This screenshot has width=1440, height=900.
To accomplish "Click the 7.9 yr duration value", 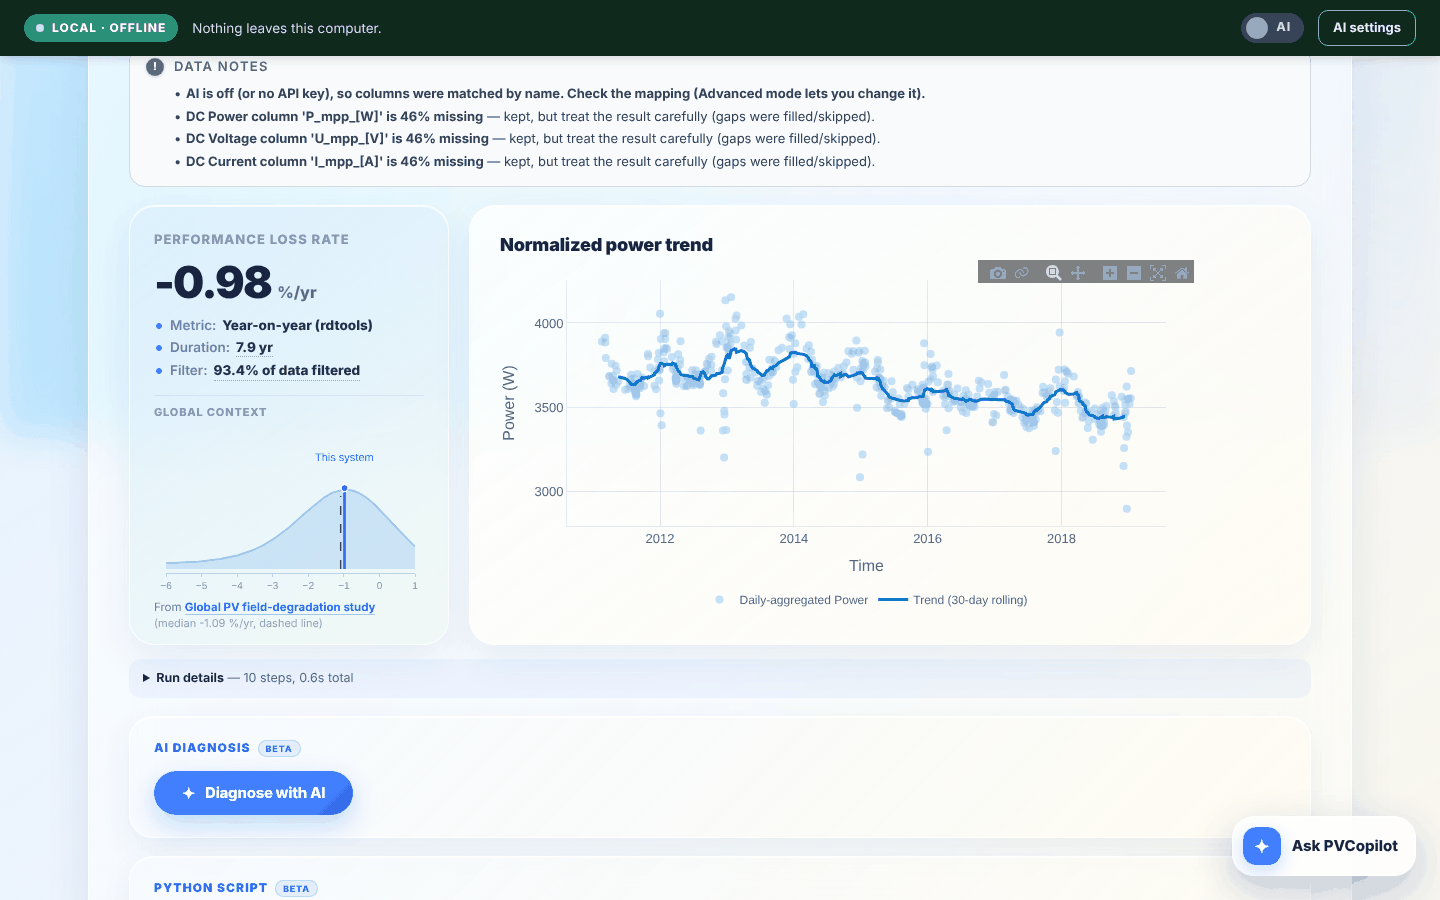I will (254, 348).
